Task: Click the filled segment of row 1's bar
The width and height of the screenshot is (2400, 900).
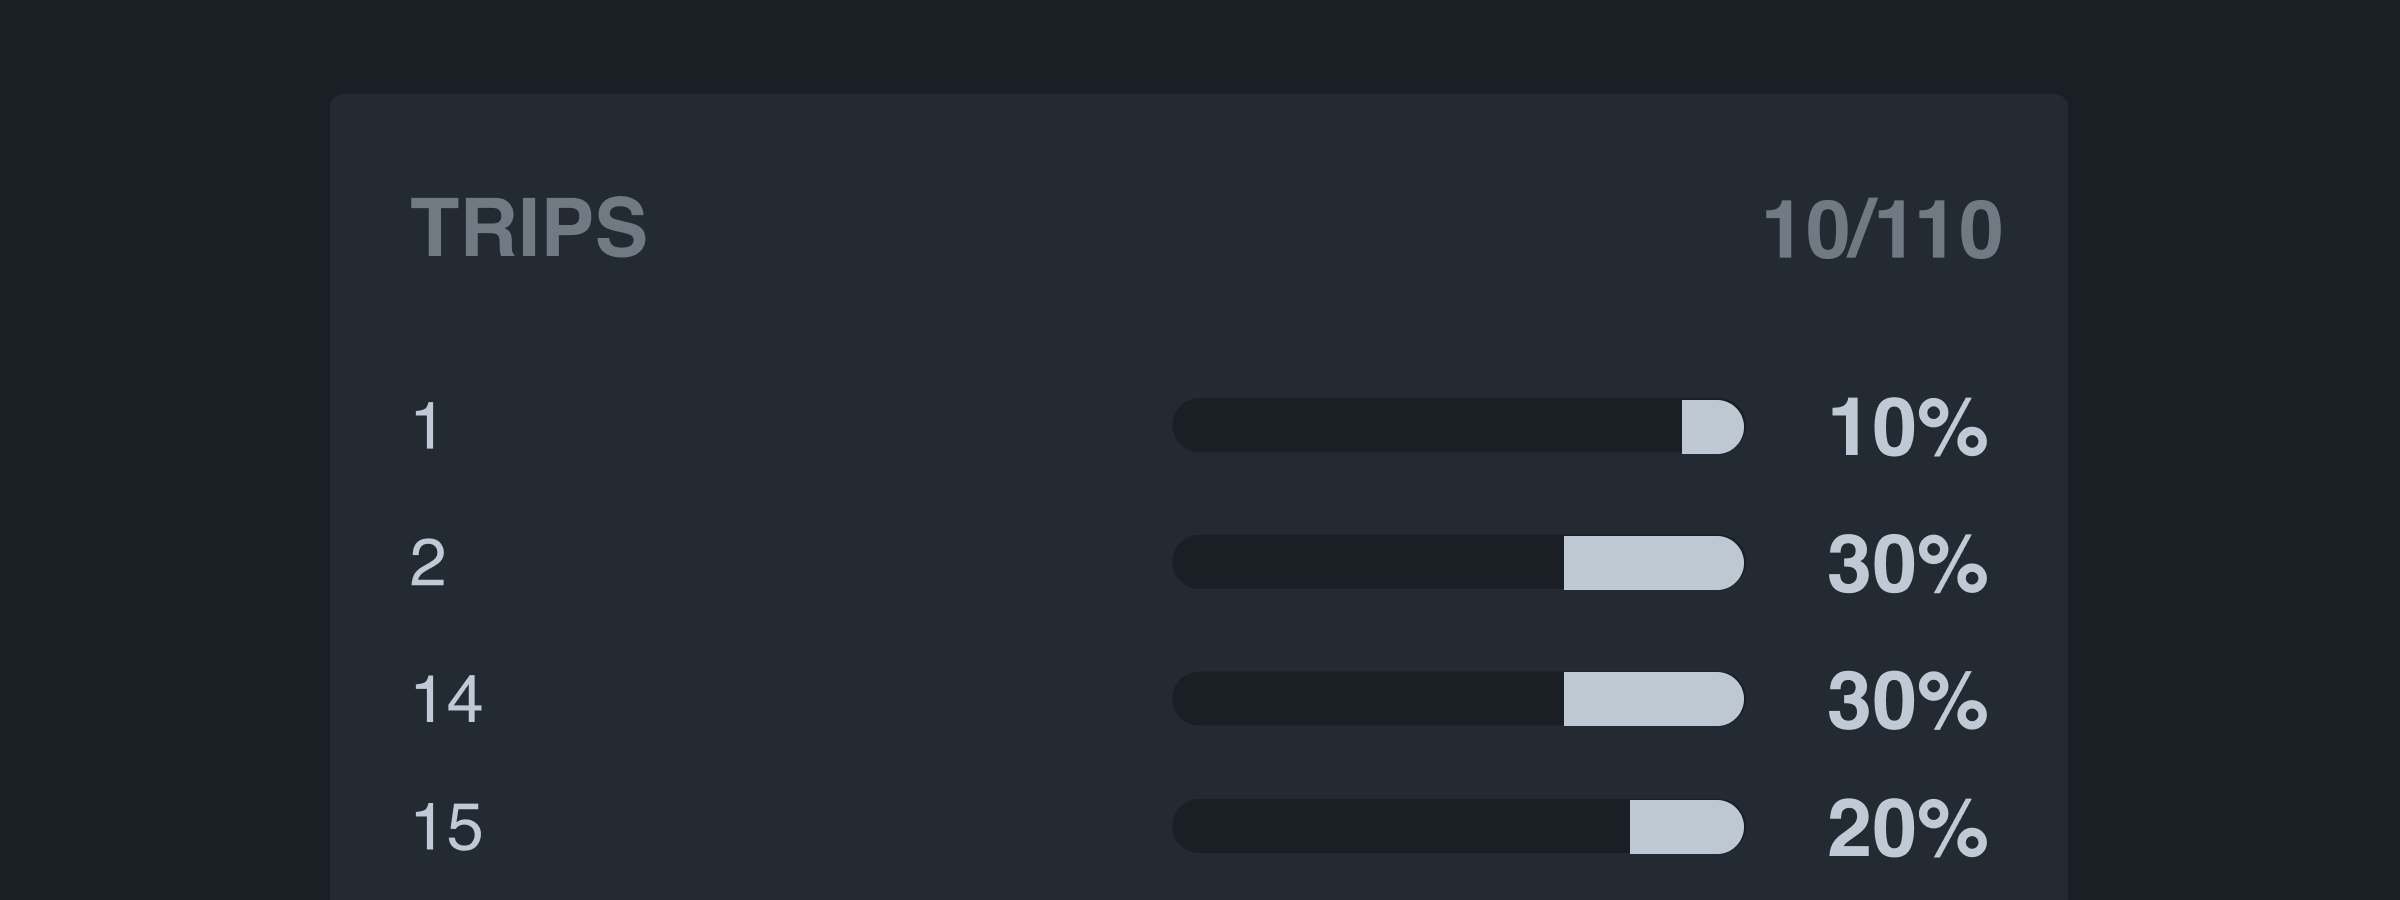Action: [x=1711, y=427]
